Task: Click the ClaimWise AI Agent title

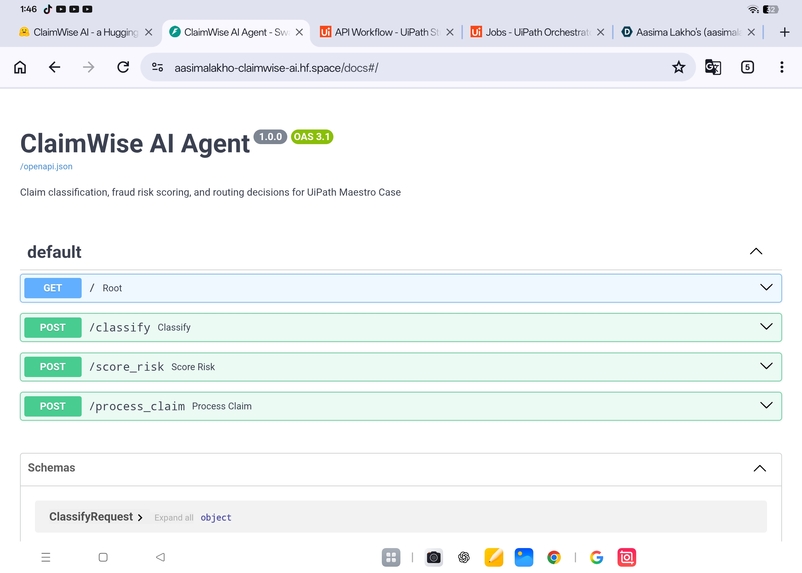Action: click(135, 143)
